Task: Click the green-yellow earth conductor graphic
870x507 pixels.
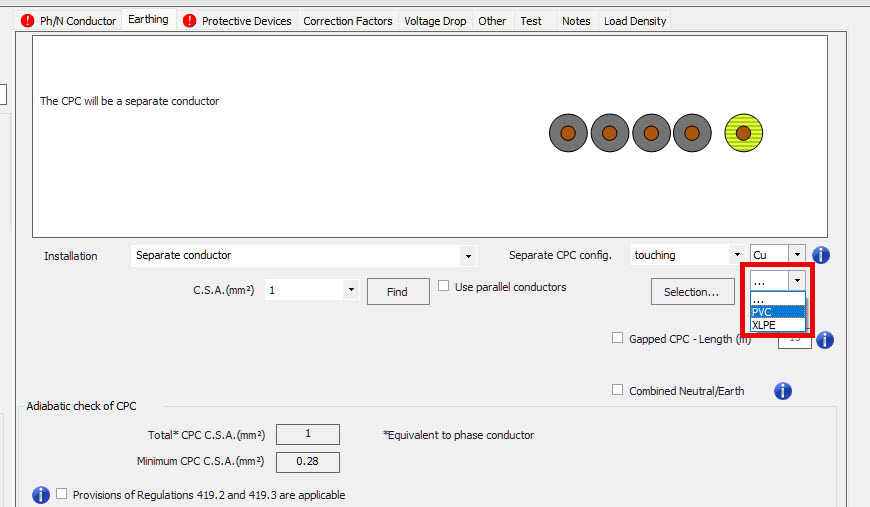Action: point(743,133)
